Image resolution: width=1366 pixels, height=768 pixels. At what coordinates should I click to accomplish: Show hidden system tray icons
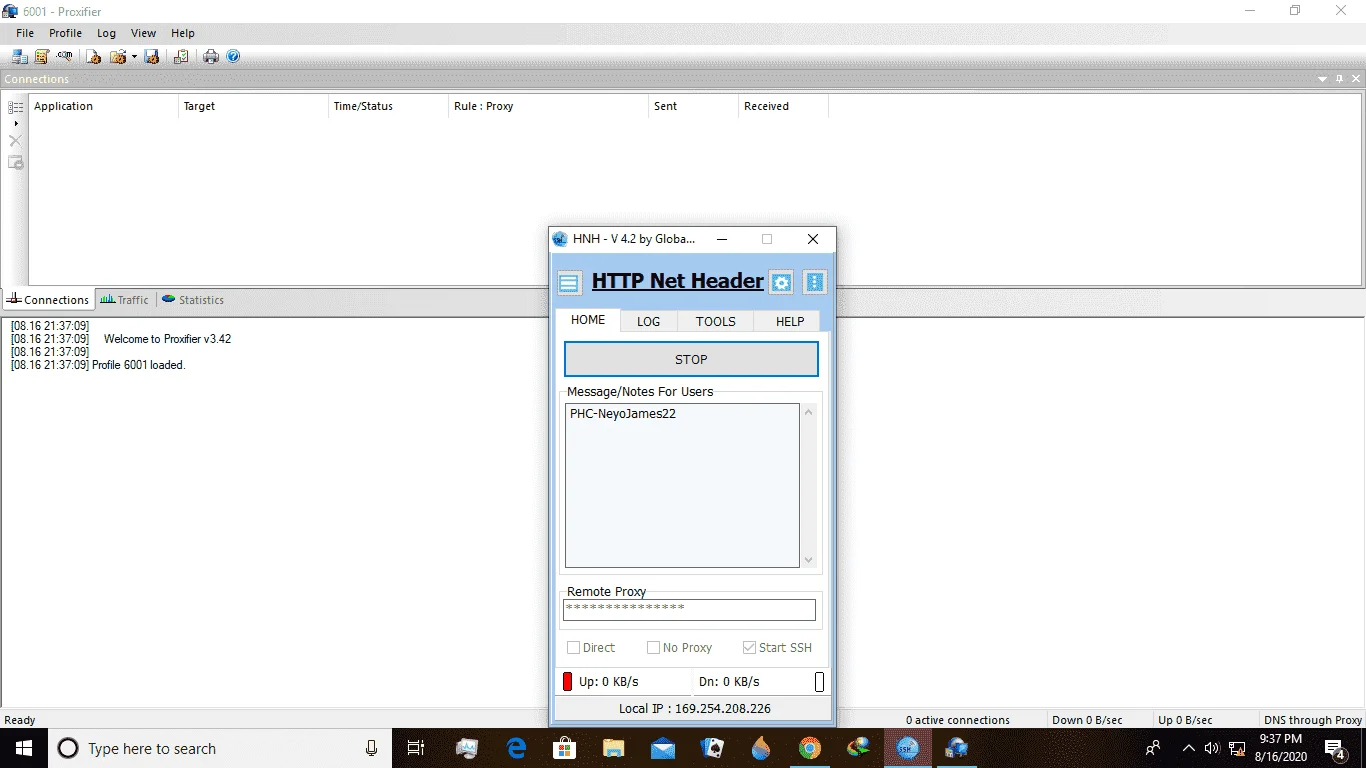point(1189,748)
